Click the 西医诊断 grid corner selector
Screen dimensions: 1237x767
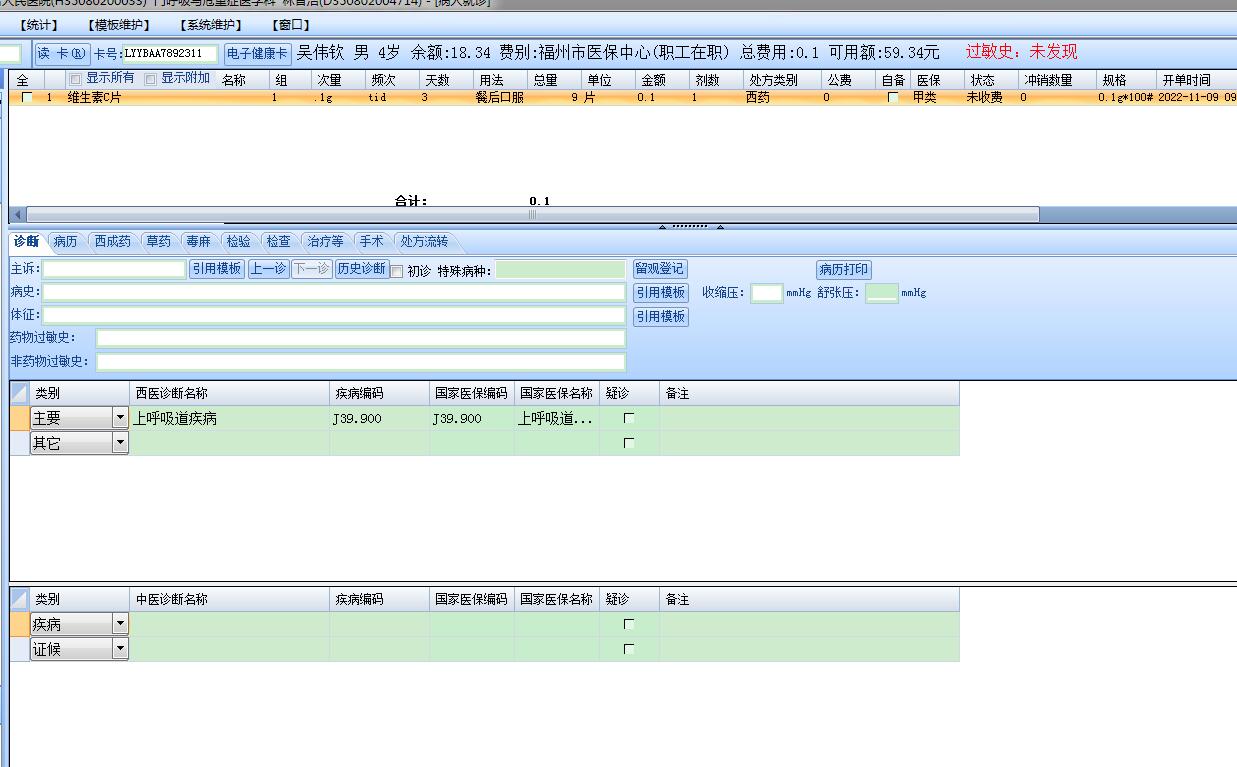click(x=19, y=393)
